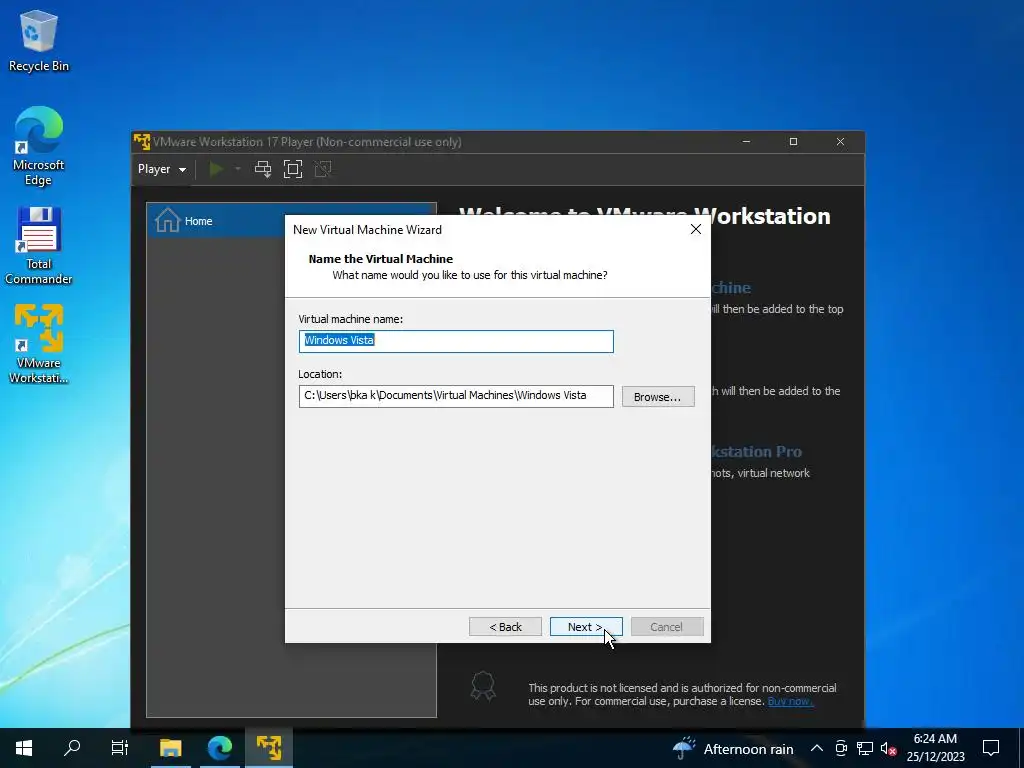Click VMware Player taskbar icon

[269, 748]
